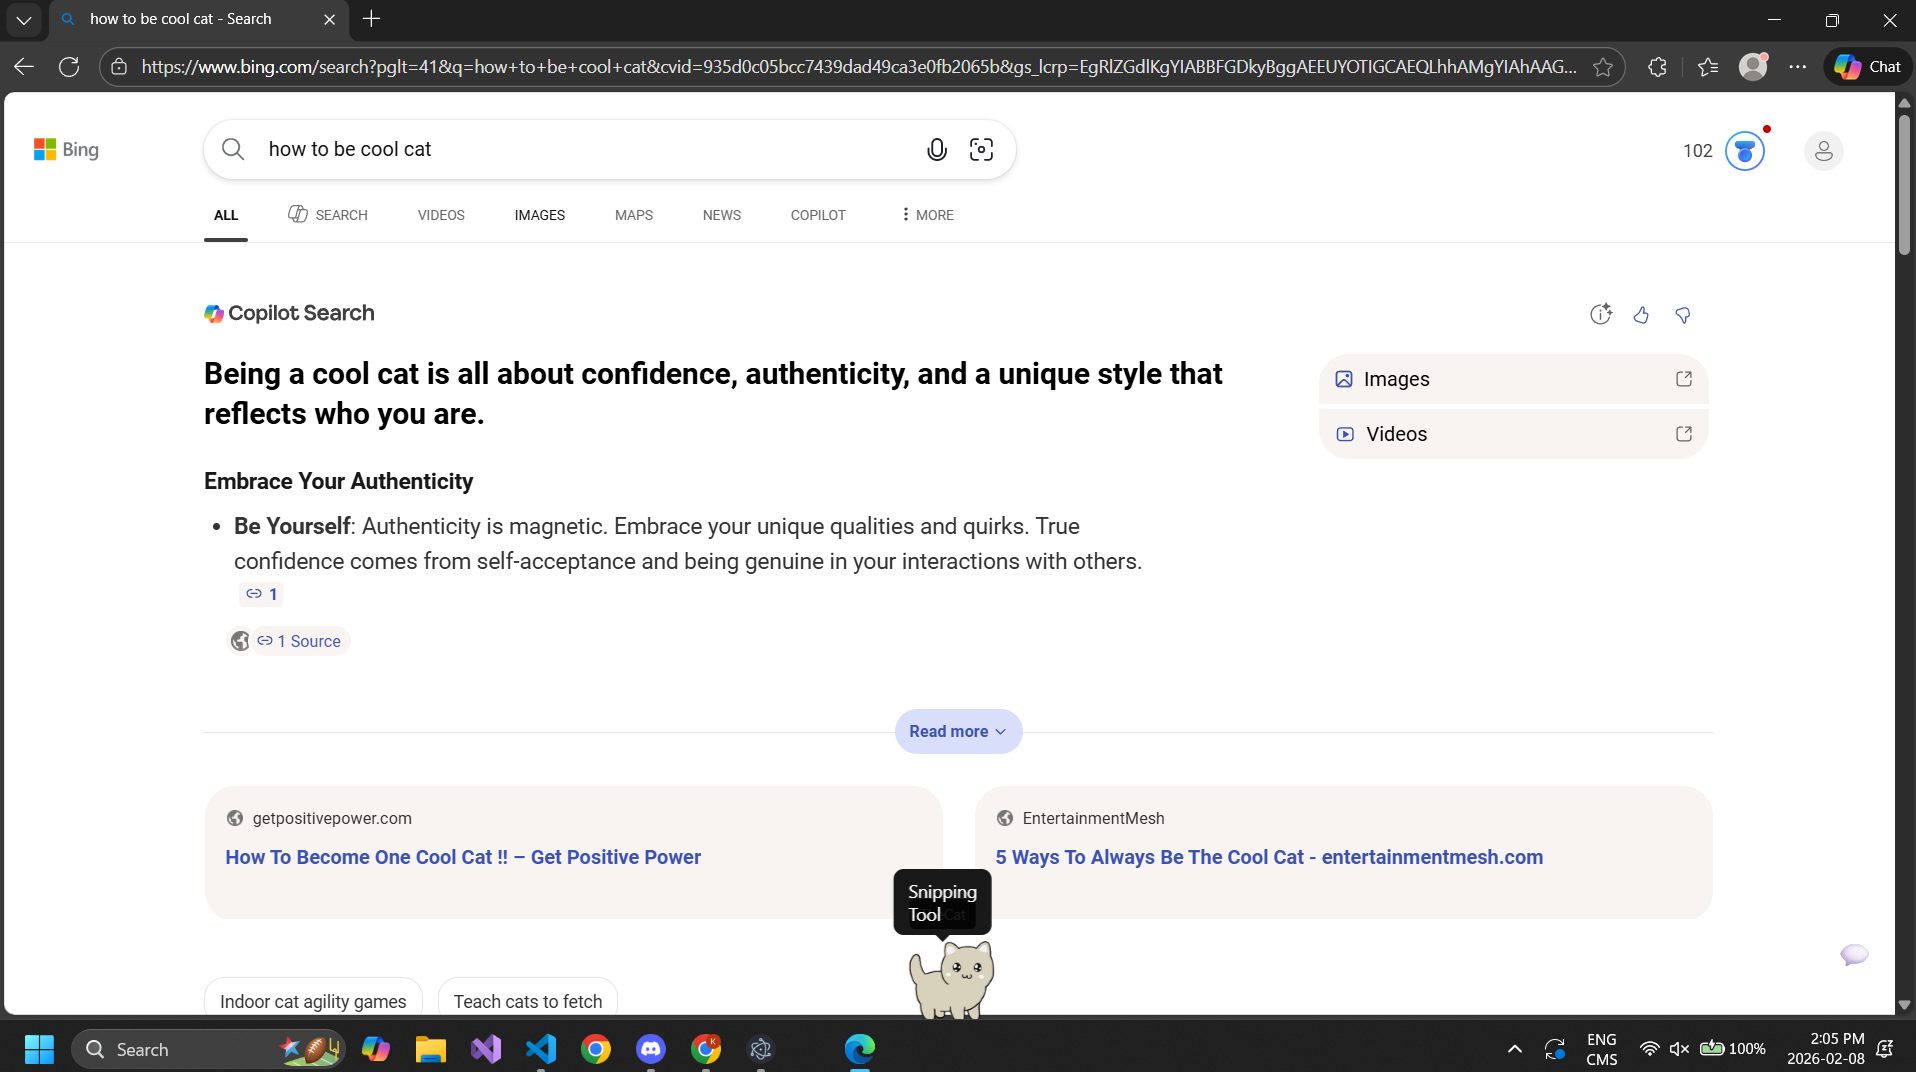Switch to the MAPS tab
Image resolution: width=1916 pixels, height=1072 pixels.
click(634, 215)
